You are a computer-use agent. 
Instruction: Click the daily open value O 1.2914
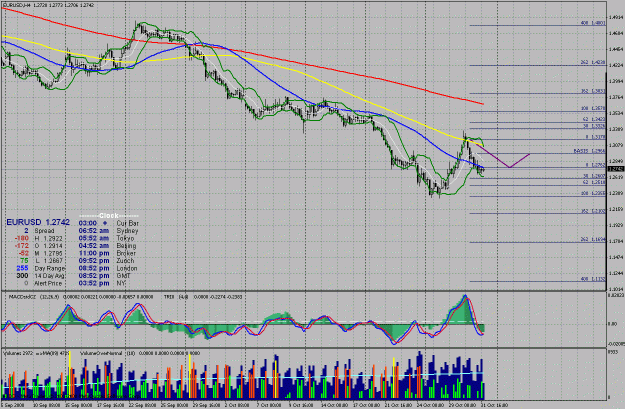click(x=48, y=246)
